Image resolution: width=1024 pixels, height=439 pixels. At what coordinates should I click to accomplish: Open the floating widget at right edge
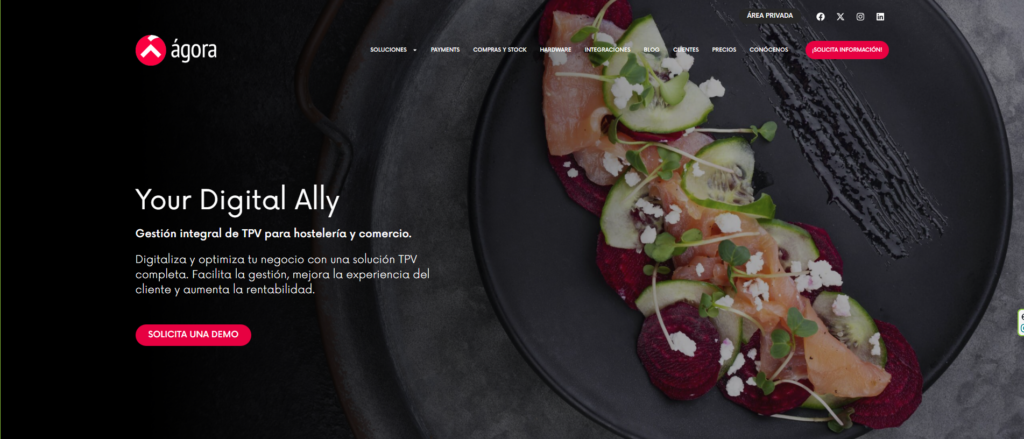point(1020,323)
